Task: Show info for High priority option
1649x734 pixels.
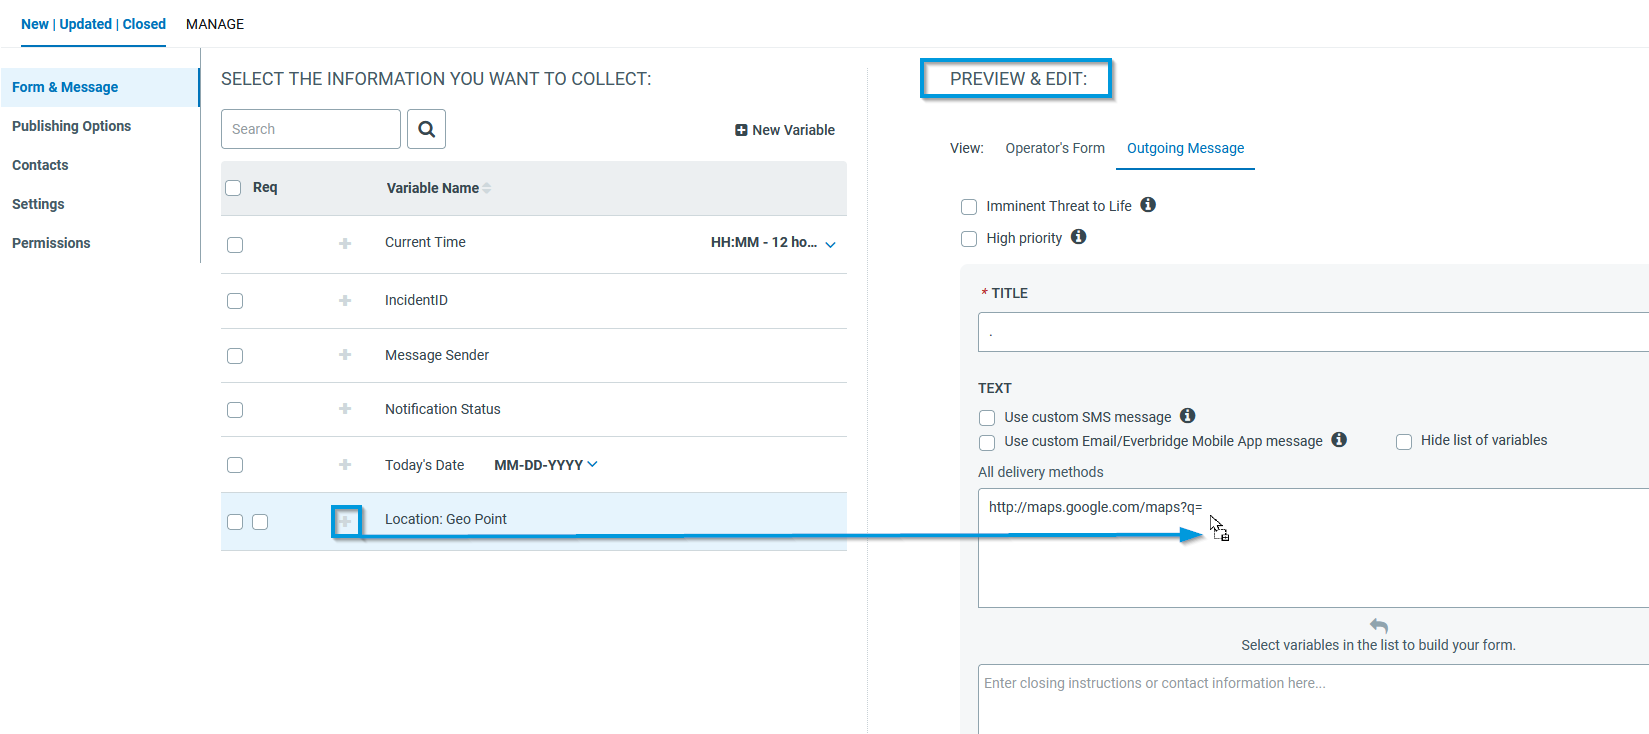Action: 1078,237
